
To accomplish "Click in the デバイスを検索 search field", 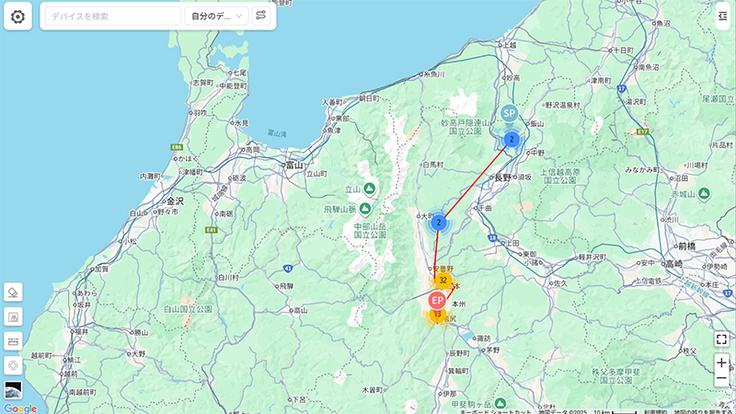I will click(113, 16).
